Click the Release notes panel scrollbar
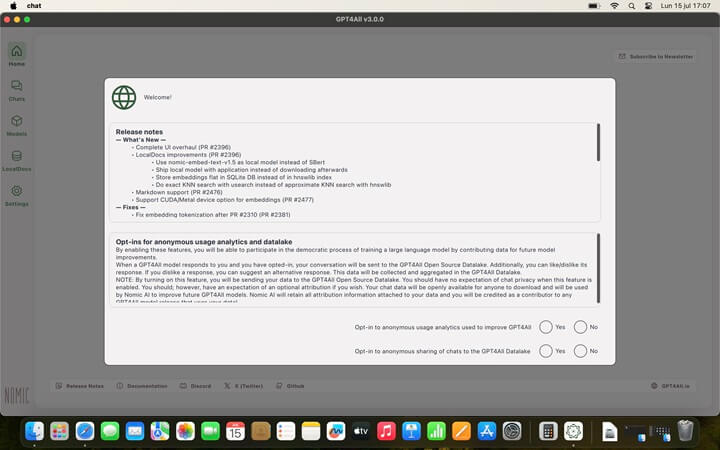 (598, 142)
